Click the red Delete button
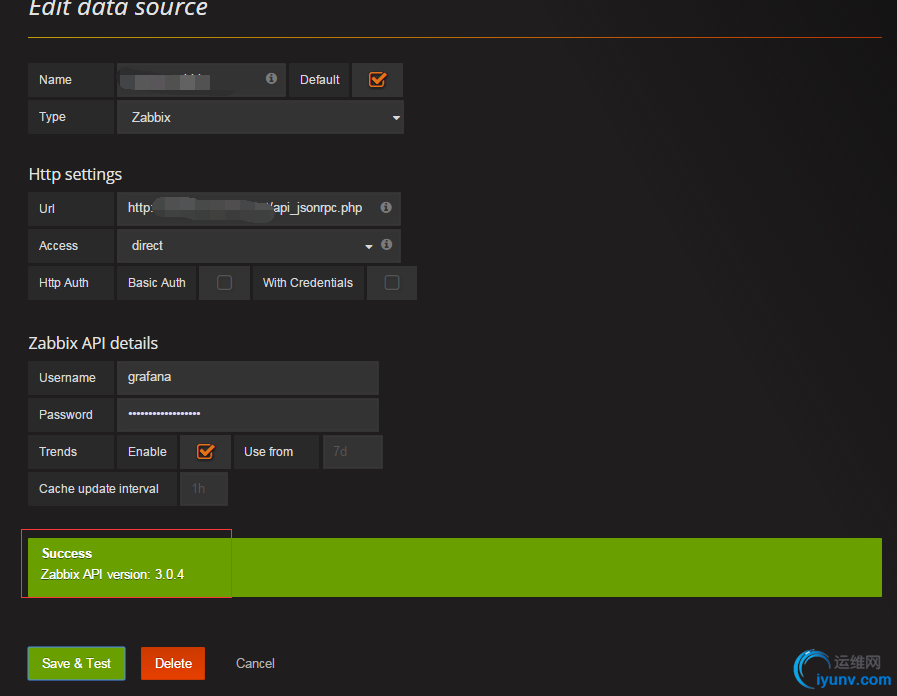The width and height of the screenshot is (897, 696). (x=173, y=663)
